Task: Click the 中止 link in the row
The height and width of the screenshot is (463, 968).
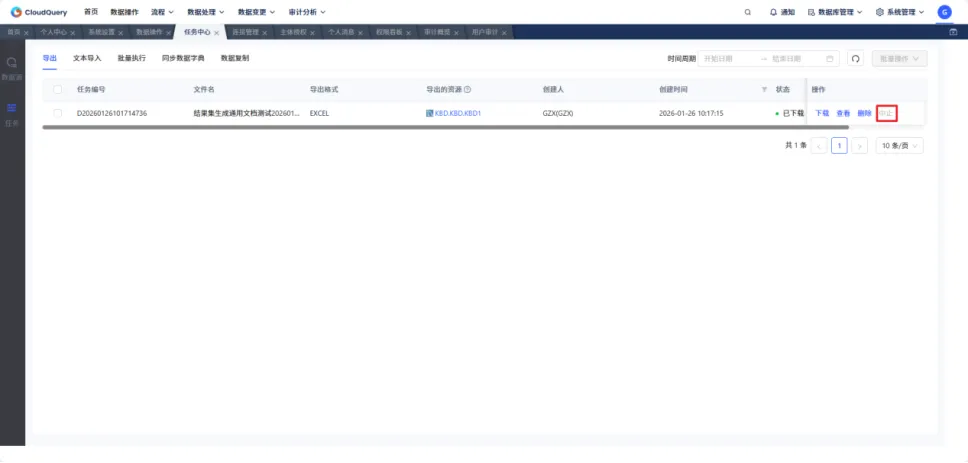Action: (887, 114)
